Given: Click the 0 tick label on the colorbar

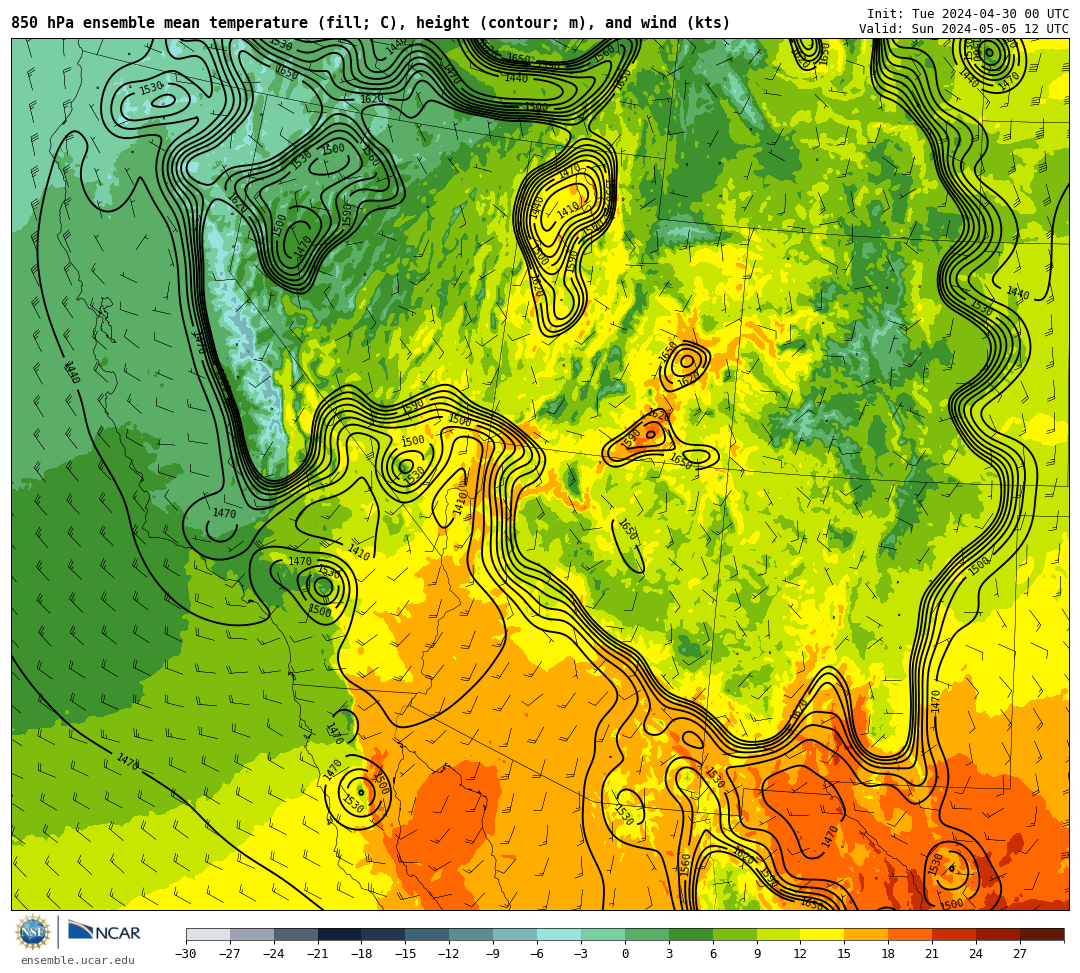Looking at the screenshot, I should 625,954.
